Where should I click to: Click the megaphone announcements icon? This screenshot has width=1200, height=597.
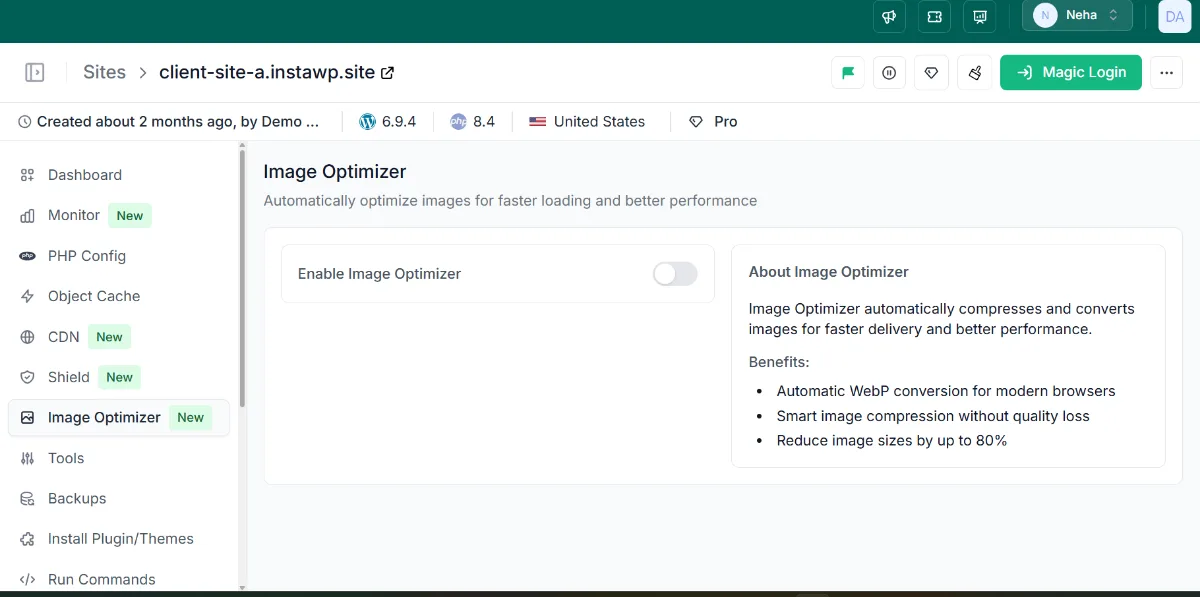[889, 16]
